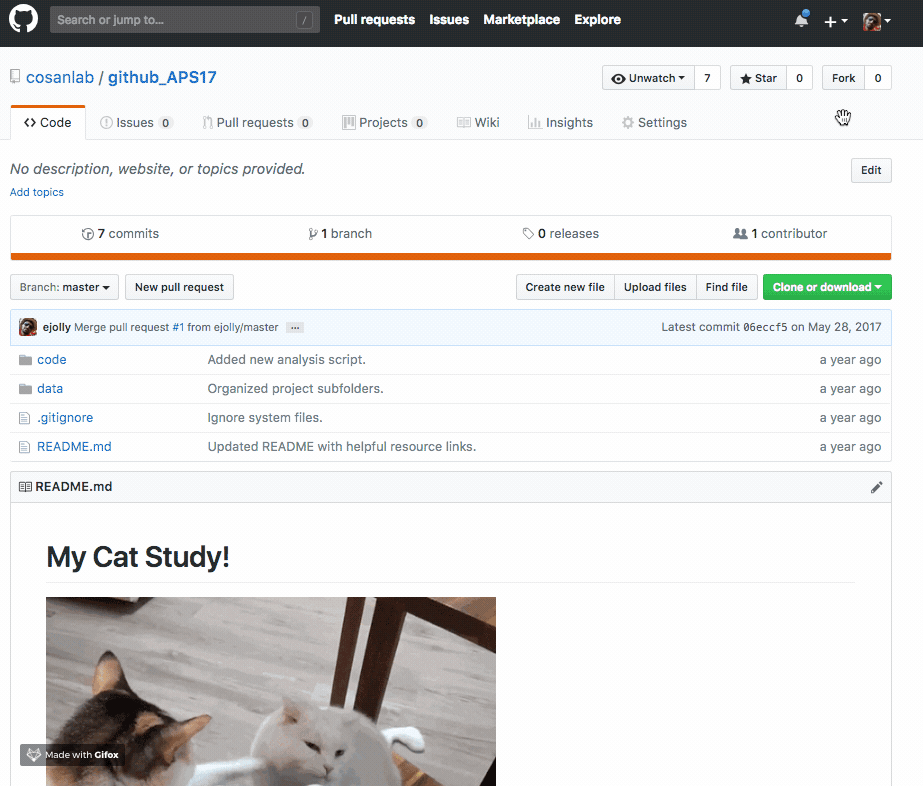Click the search or jump to field
Image resolution: width=923 pixels, height=786 pixels.
point(184,19)
